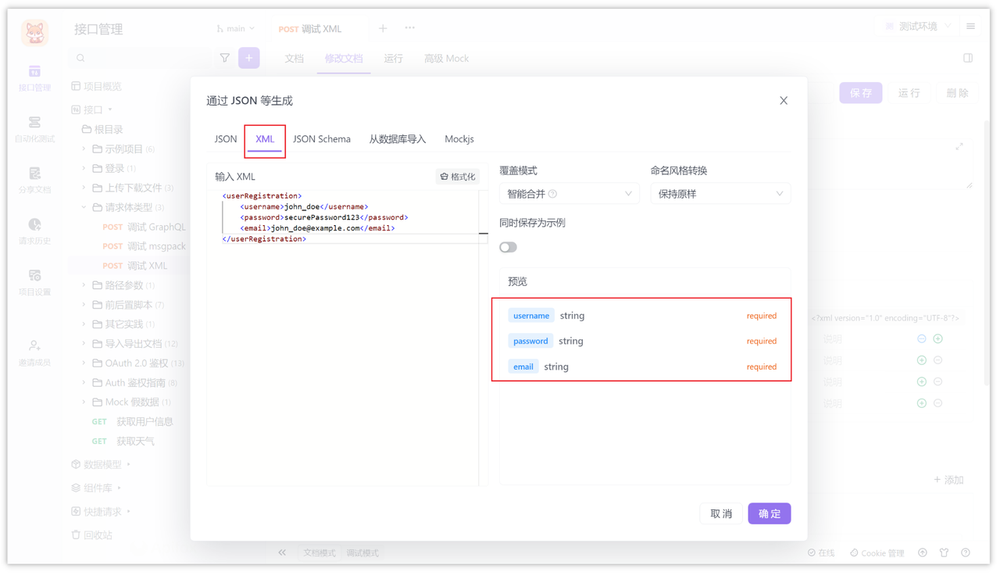1000x576 pixels.
Task: Open the 覆盖模式 smart merge dropdown
Action: tap(569, 193)
